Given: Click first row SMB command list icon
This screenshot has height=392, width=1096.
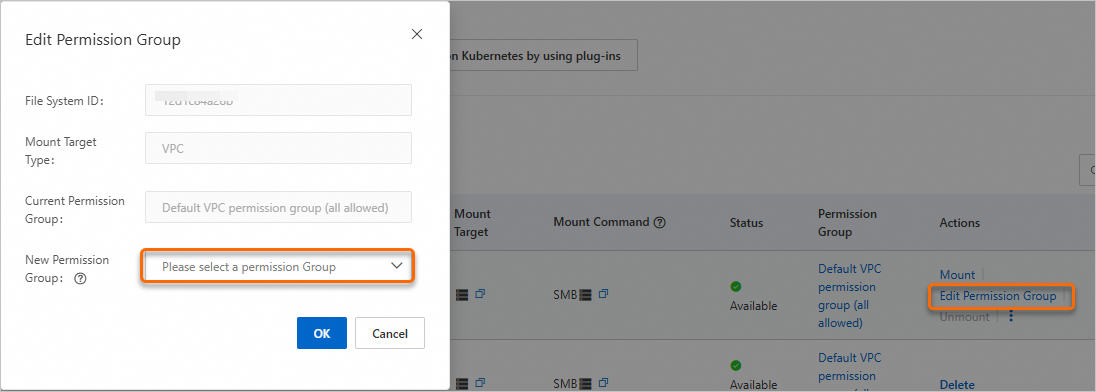Looking at the screenshot, I should pos(586,295).
